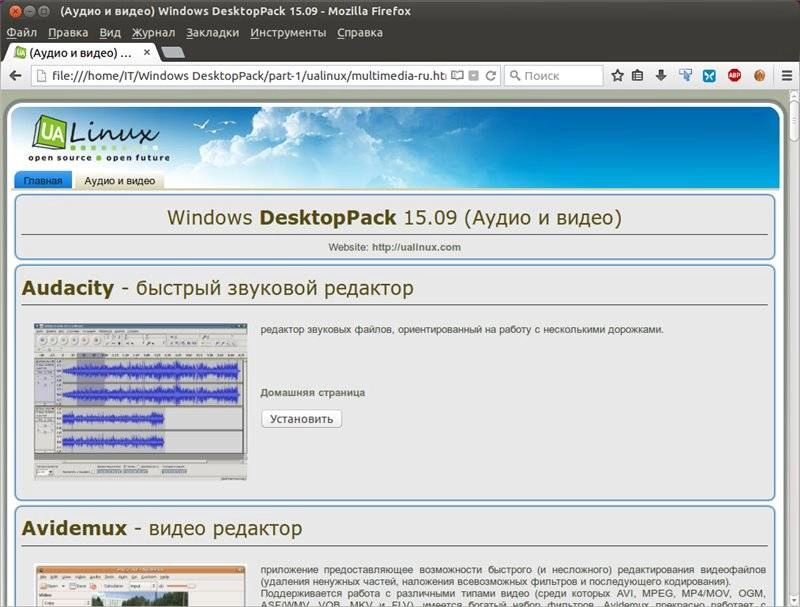800x607 pixels.
Task: Open Audacity Домашняя страница link
Action: (x=312, y=393)
